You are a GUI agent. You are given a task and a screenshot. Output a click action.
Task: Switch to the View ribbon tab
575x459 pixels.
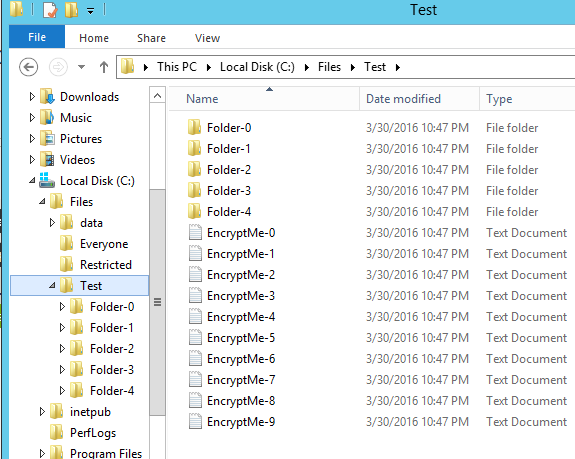tap(207, 38)
